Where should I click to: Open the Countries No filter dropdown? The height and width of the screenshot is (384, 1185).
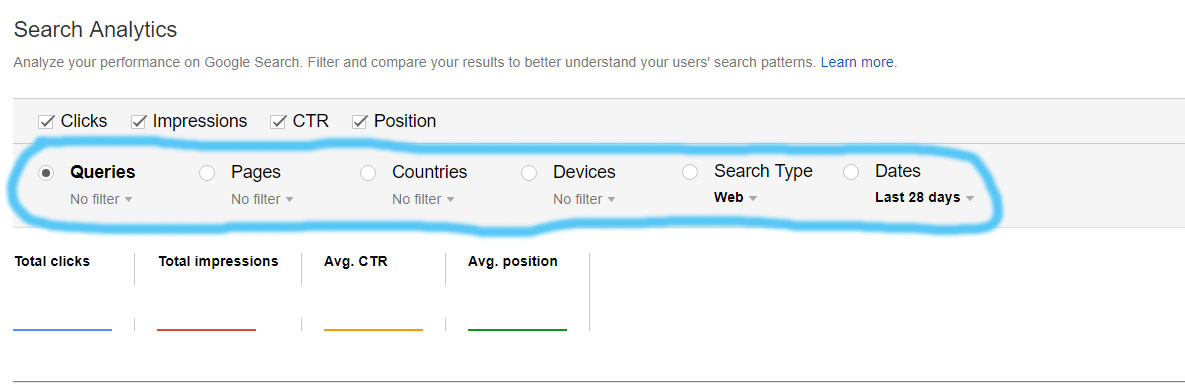coord(423,200)
